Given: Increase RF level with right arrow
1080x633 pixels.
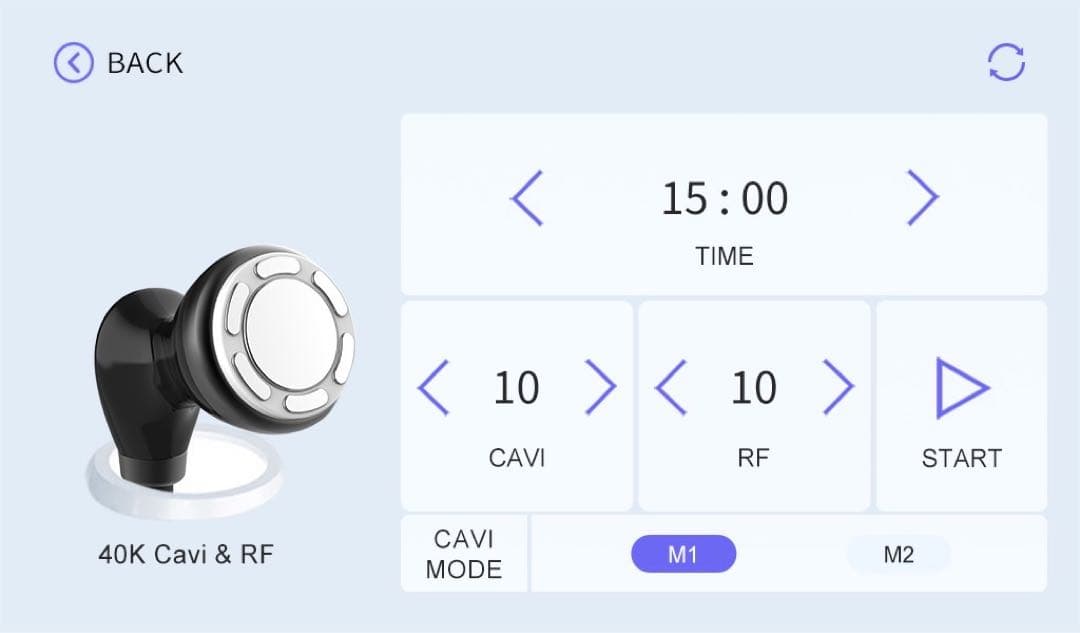Looking at the screenshot, I should (x=838, y=388).
